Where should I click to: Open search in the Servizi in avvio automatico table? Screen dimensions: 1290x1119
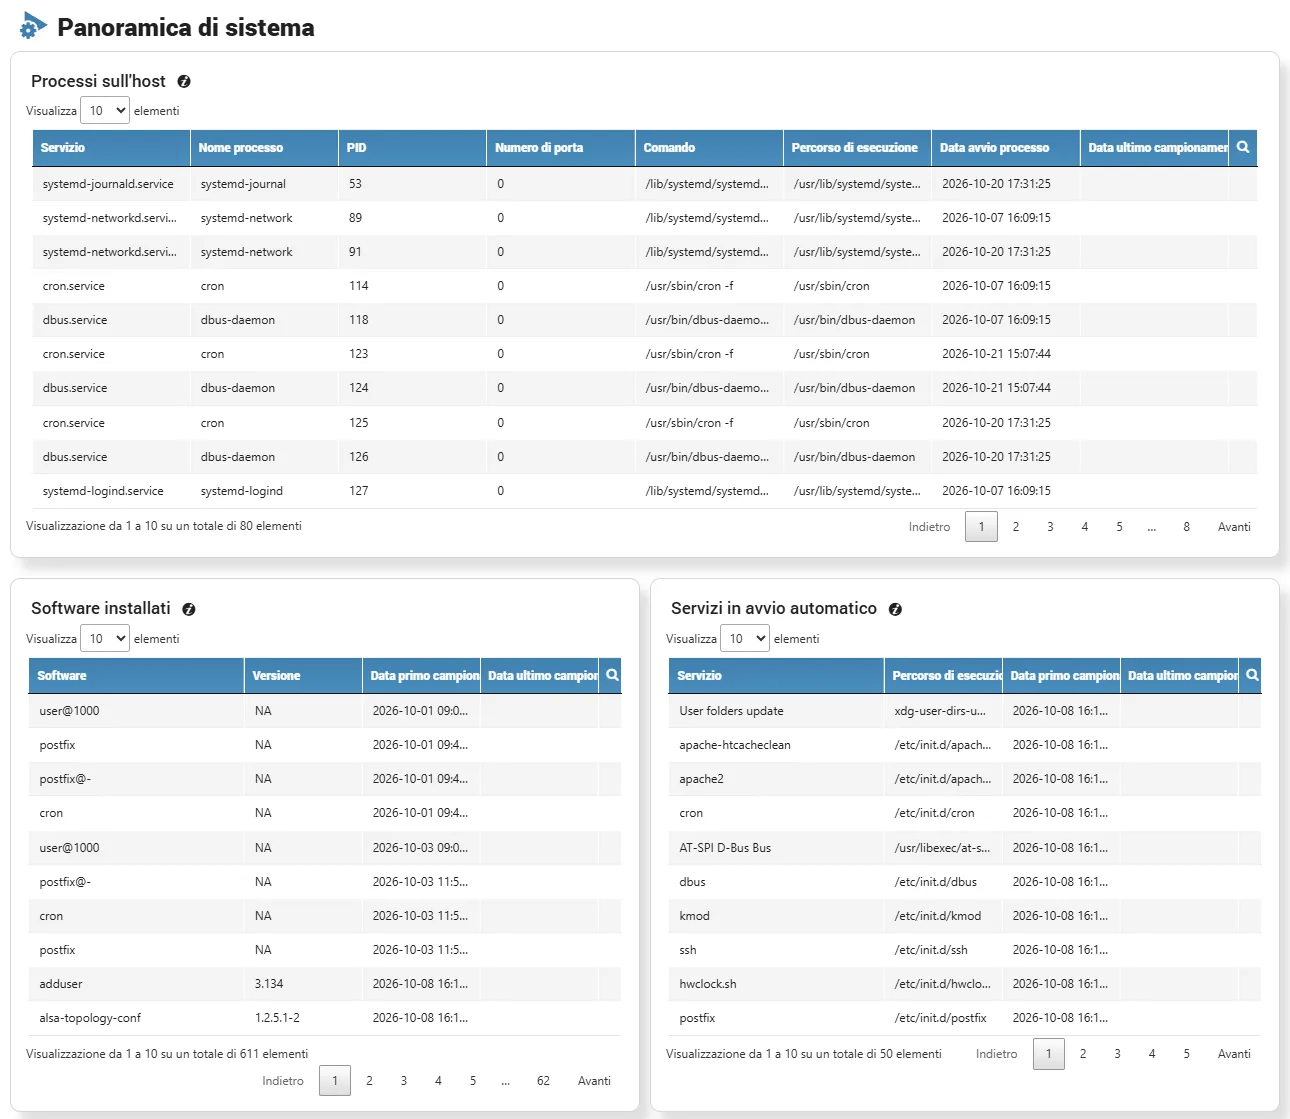(x=1252, y=675)
